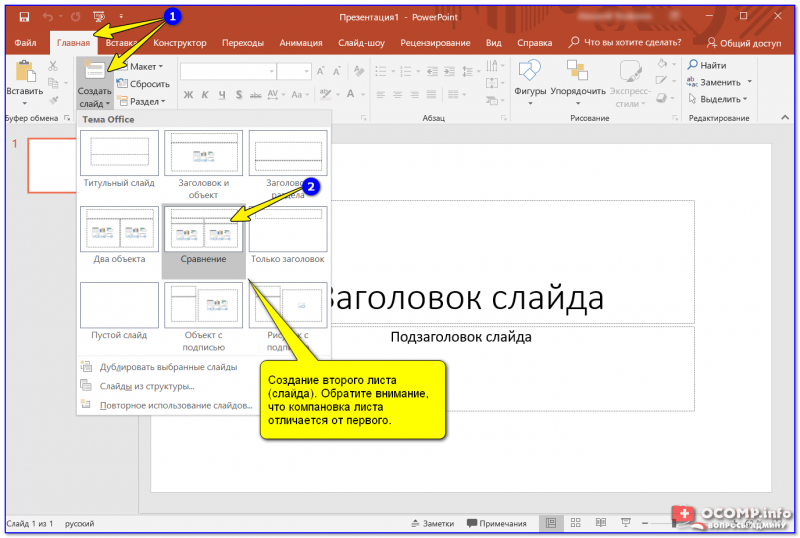Toggle Underline Ч formatting

(x=222, y=94)
